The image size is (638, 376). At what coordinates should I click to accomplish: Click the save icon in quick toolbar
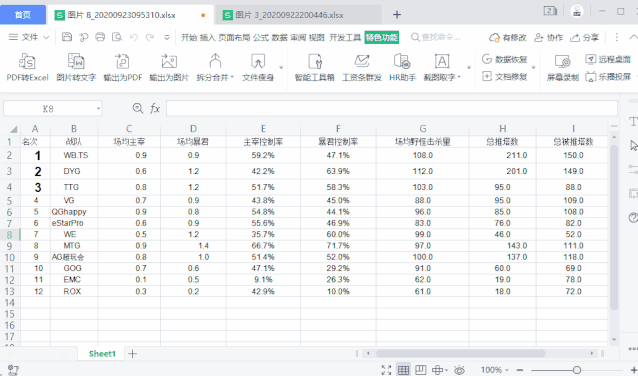click(x=67, y=37)
